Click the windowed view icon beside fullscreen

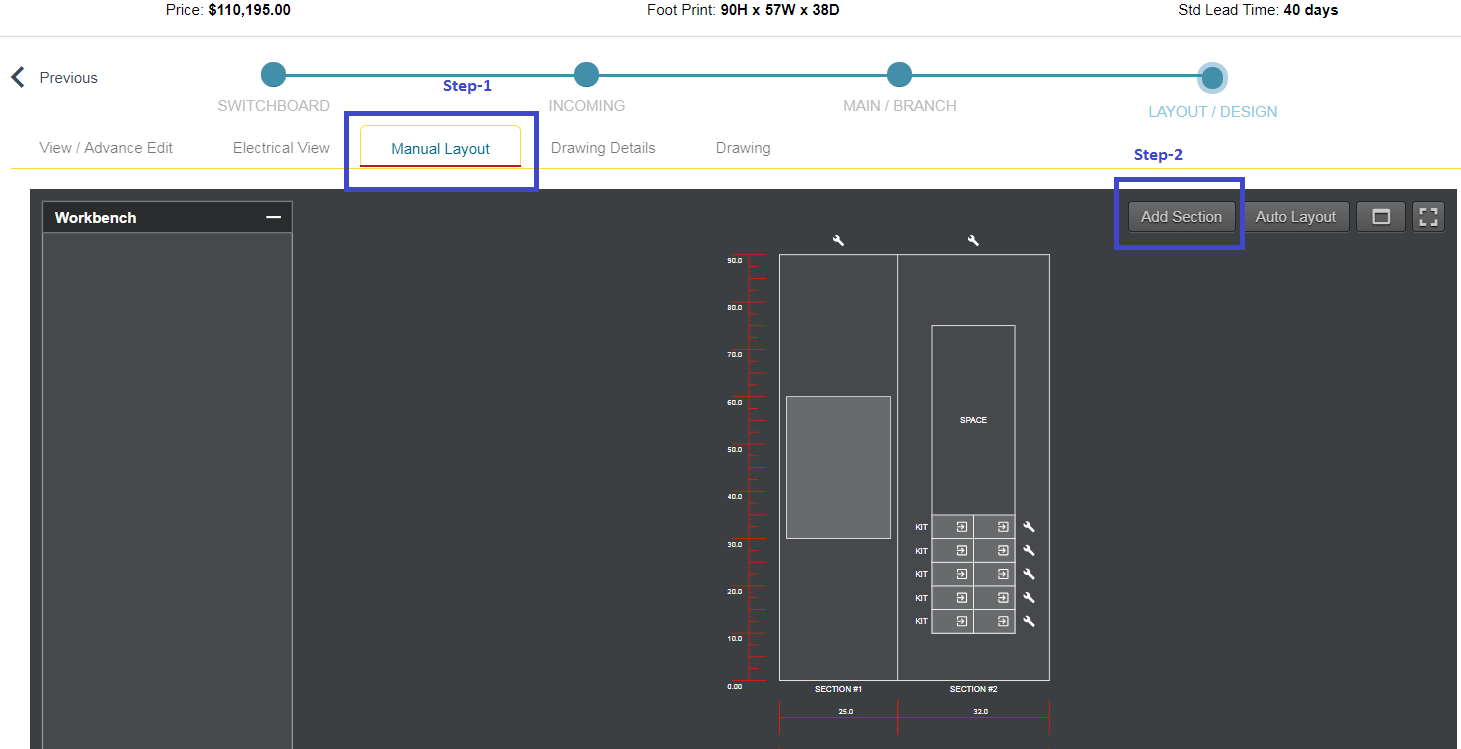[1380, 216]
